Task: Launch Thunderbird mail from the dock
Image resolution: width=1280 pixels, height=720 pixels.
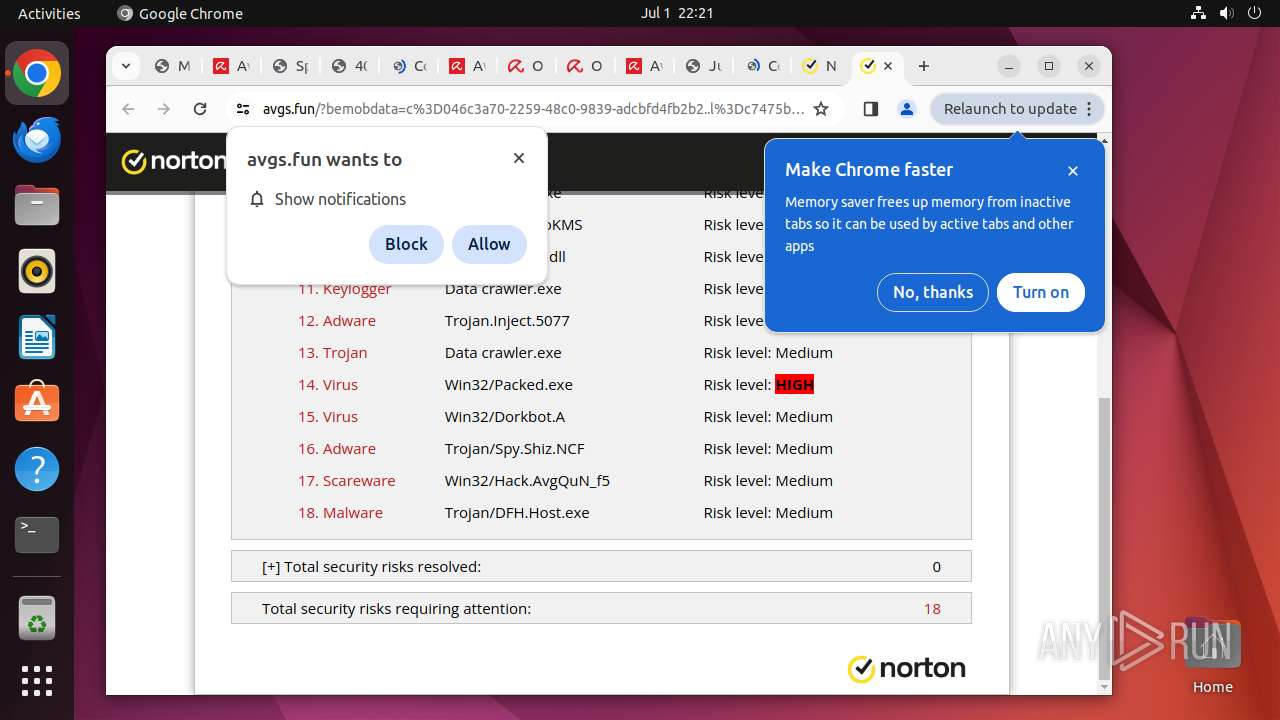Action: click(x=37, y=140)
